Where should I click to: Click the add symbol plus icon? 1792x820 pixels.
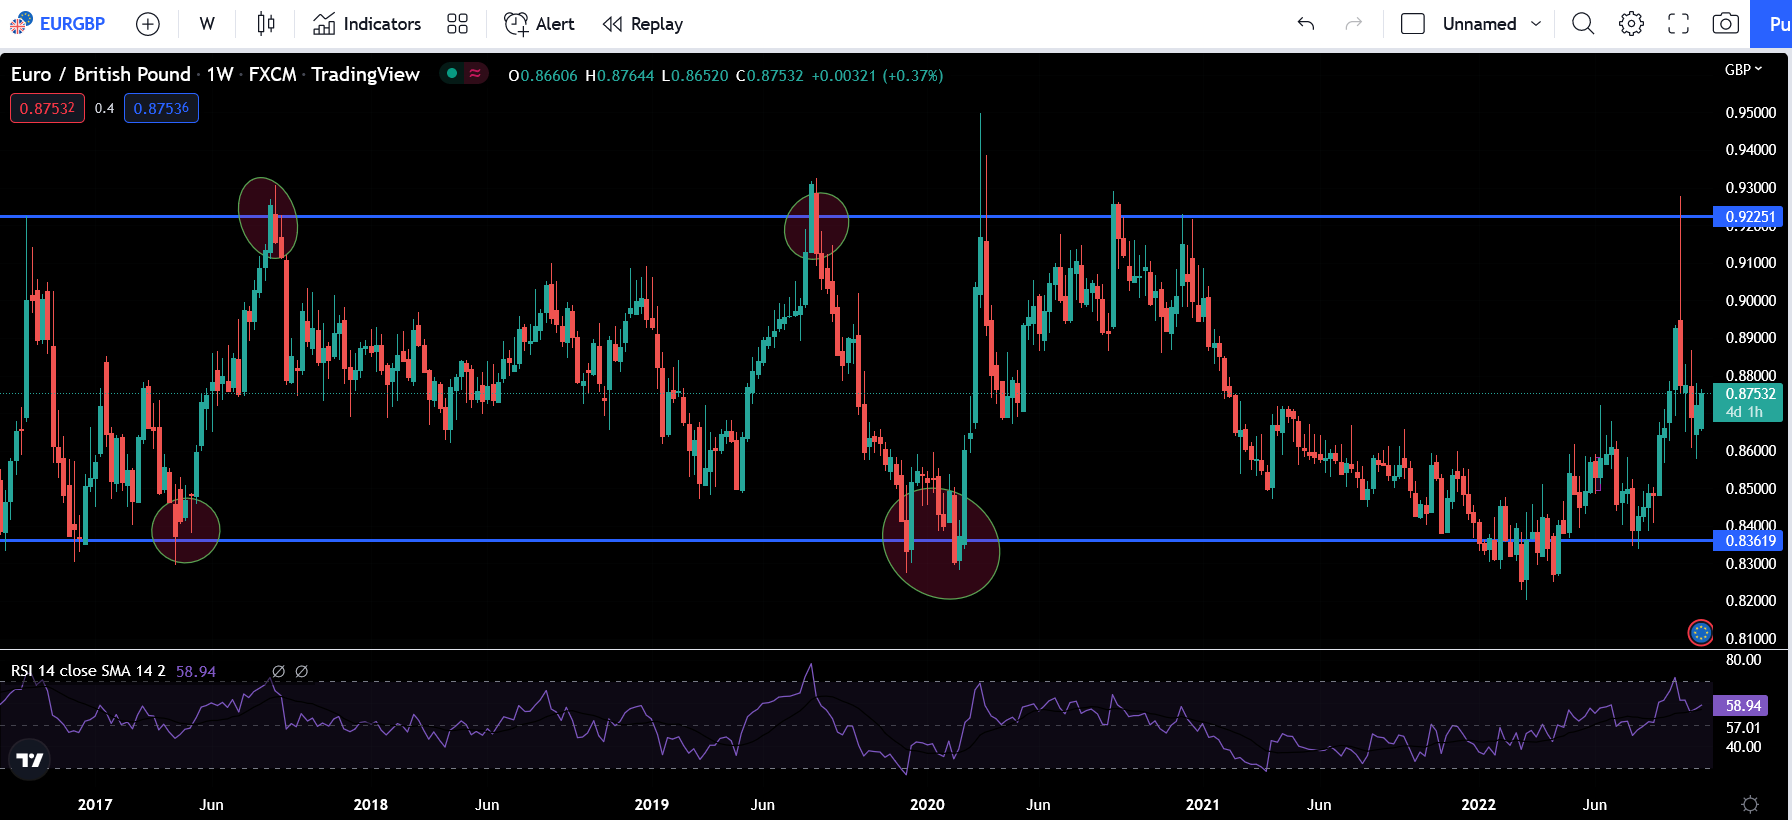pos(147,24)
